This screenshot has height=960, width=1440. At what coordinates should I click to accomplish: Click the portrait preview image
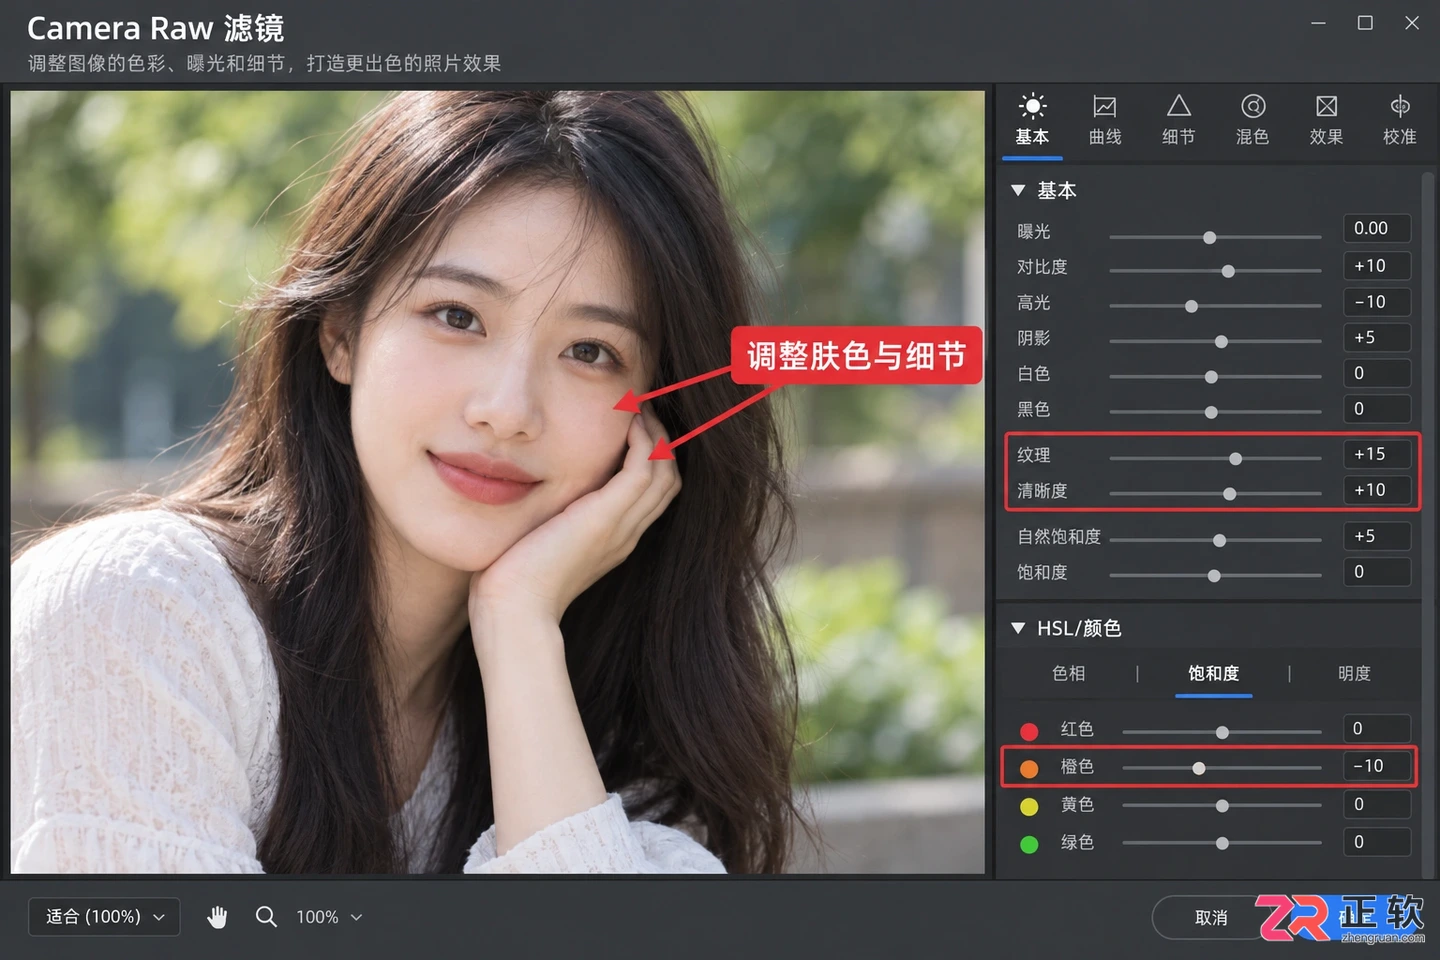498,482
